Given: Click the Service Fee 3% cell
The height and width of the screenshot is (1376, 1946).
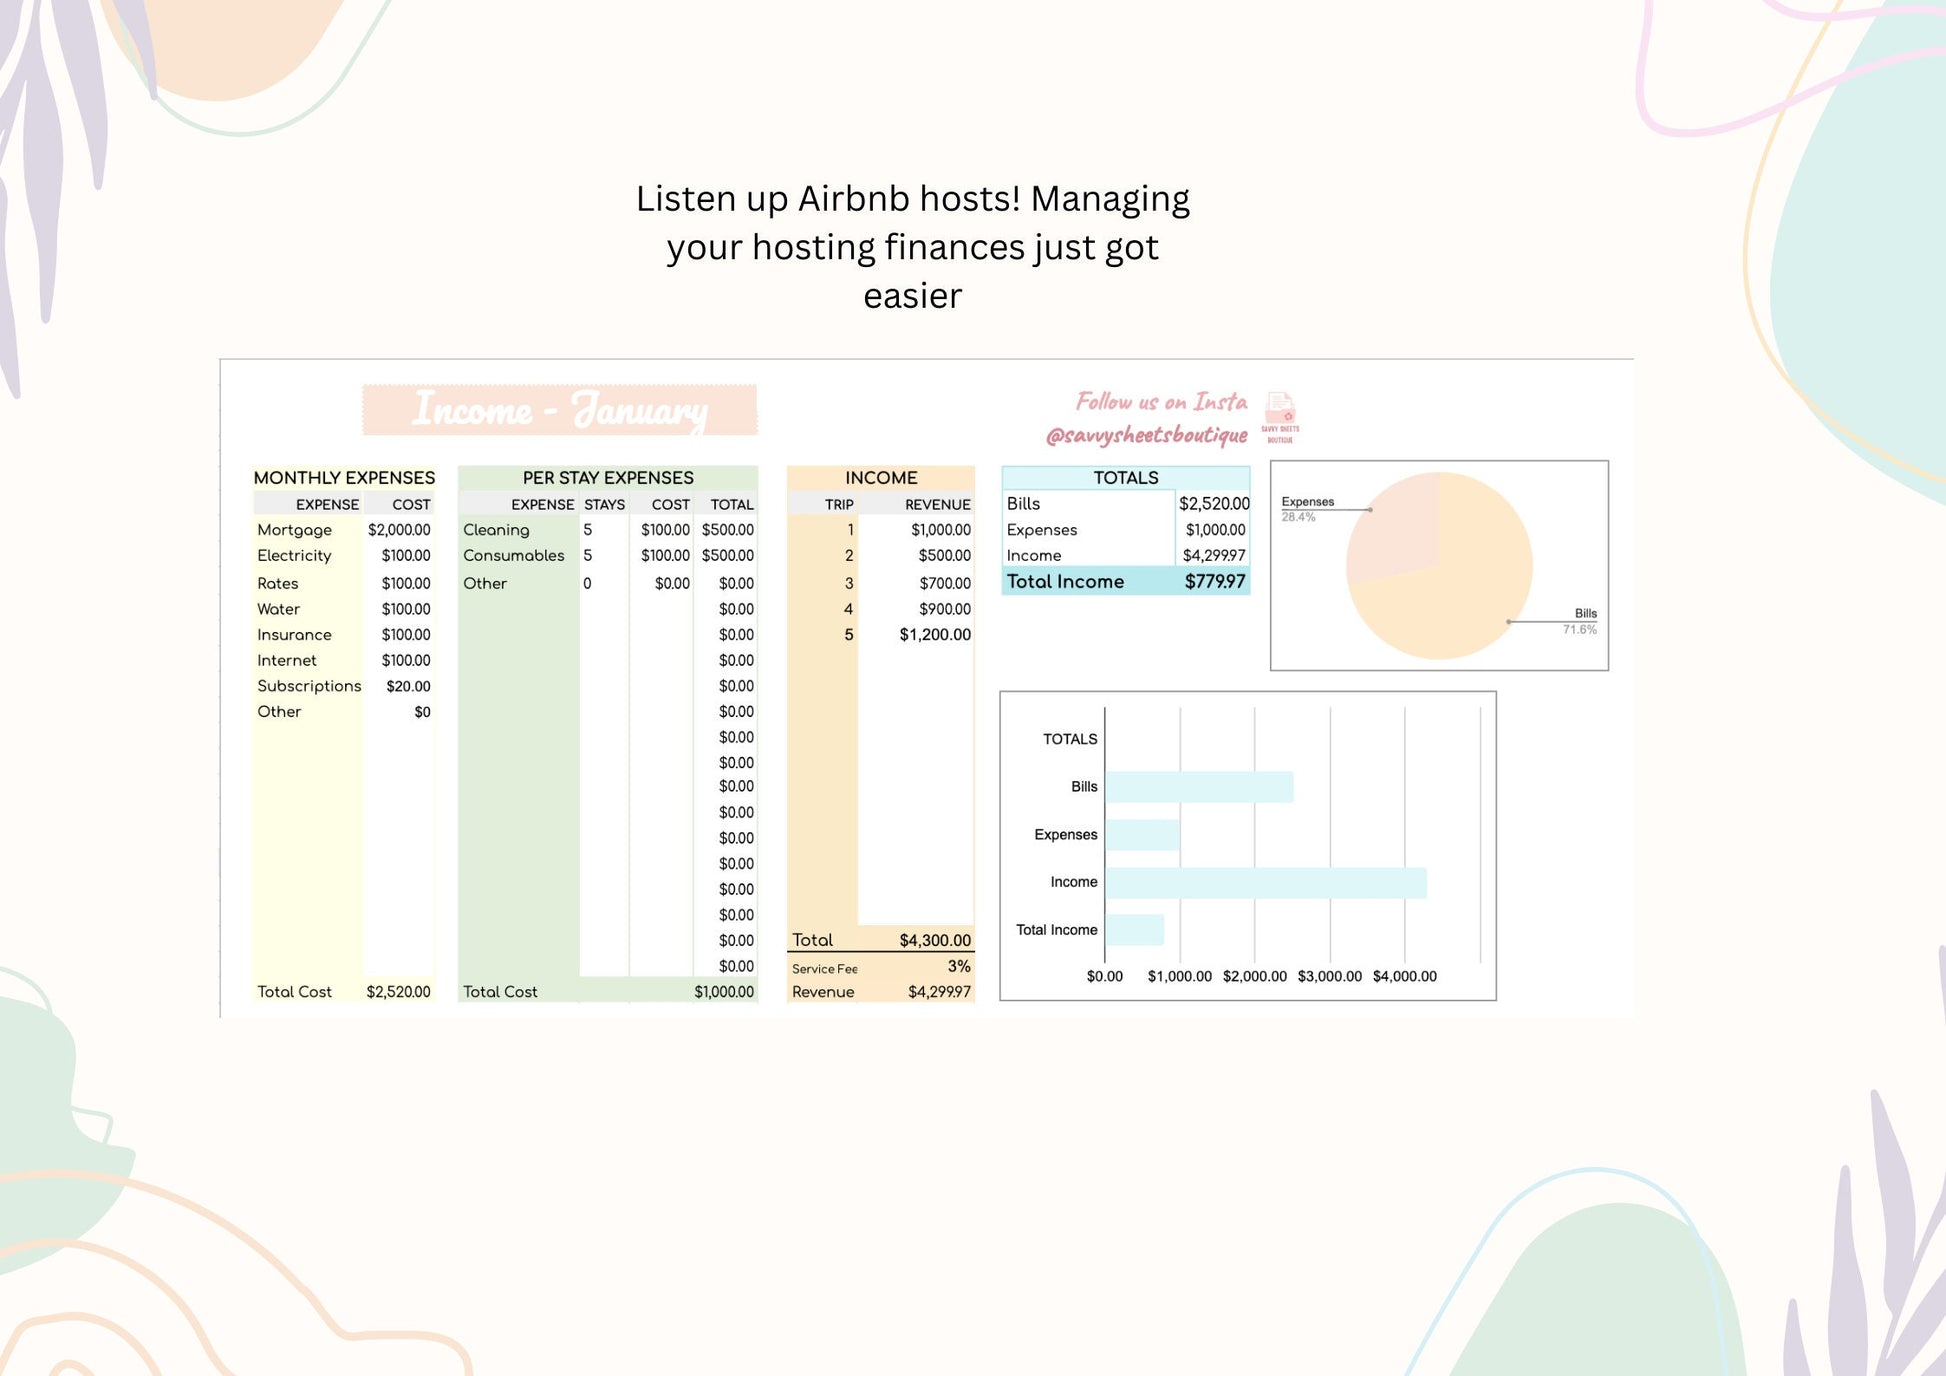Looking at the screenshot, I should pyautogui.click(x=958, y=966).
